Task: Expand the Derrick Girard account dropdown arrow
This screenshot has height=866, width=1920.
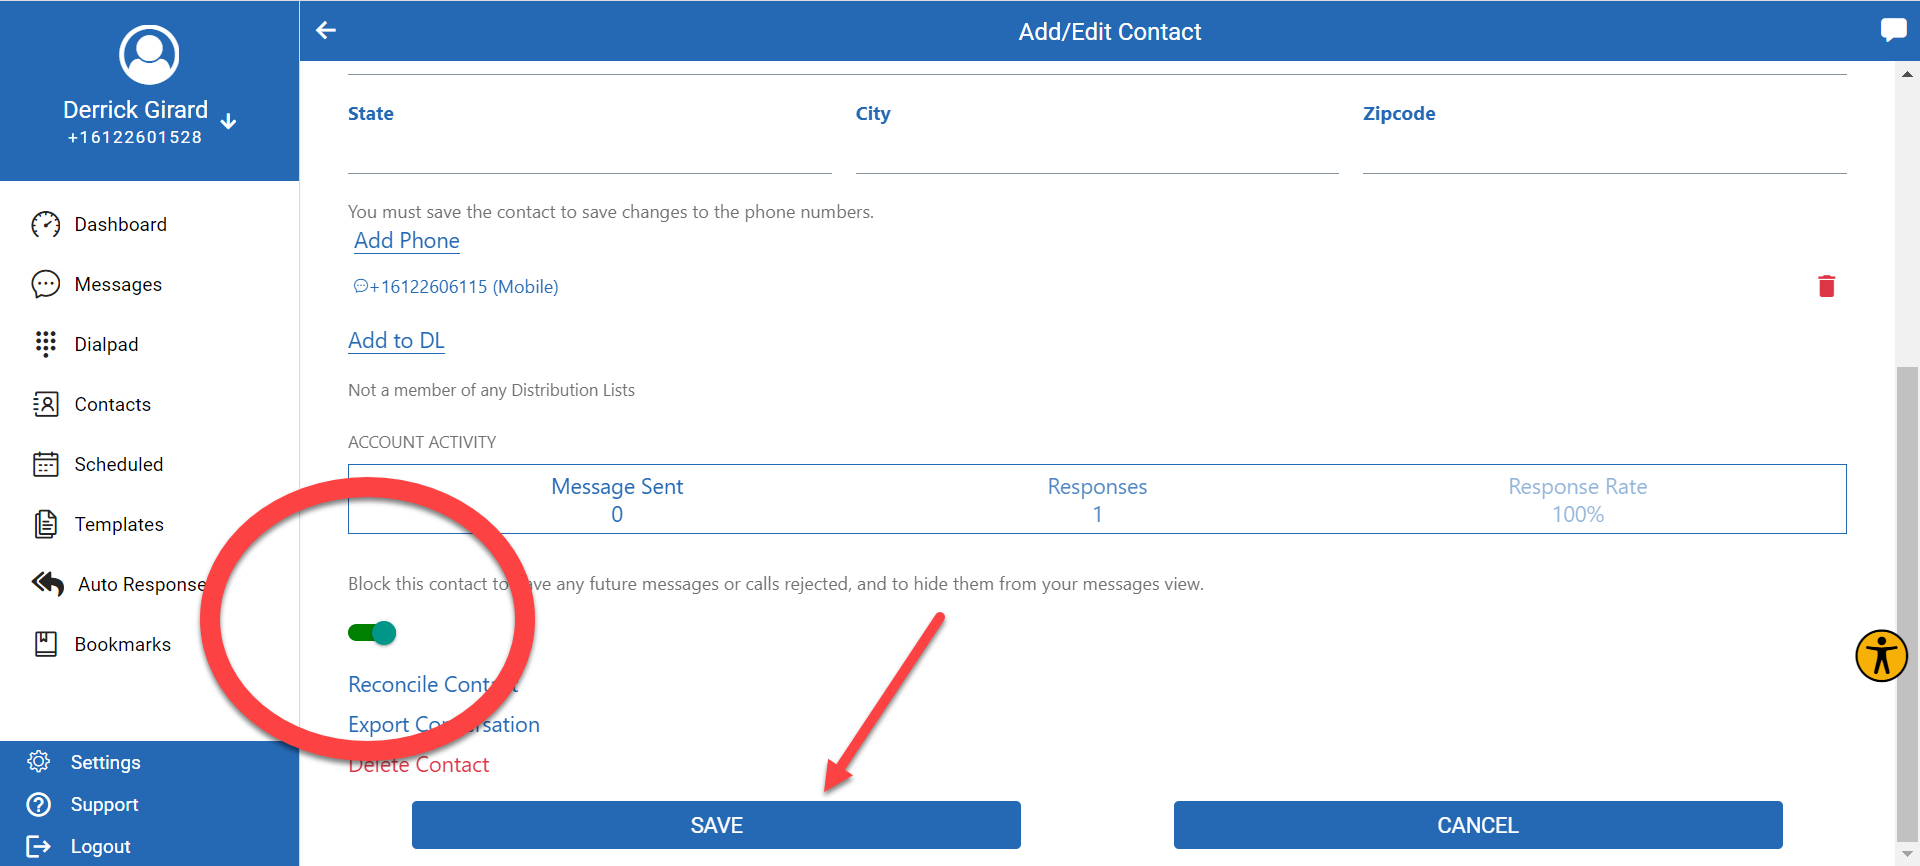Action: 229,121
